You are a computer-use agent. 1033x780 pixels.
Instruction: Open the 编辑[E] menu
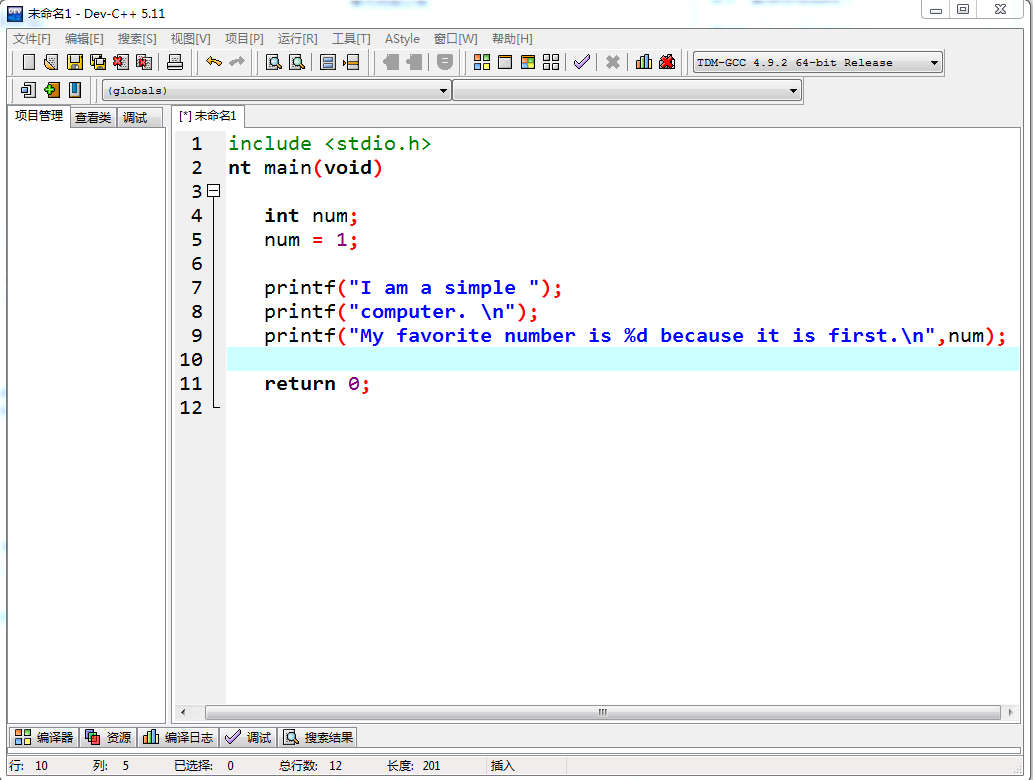coord(84,39)
